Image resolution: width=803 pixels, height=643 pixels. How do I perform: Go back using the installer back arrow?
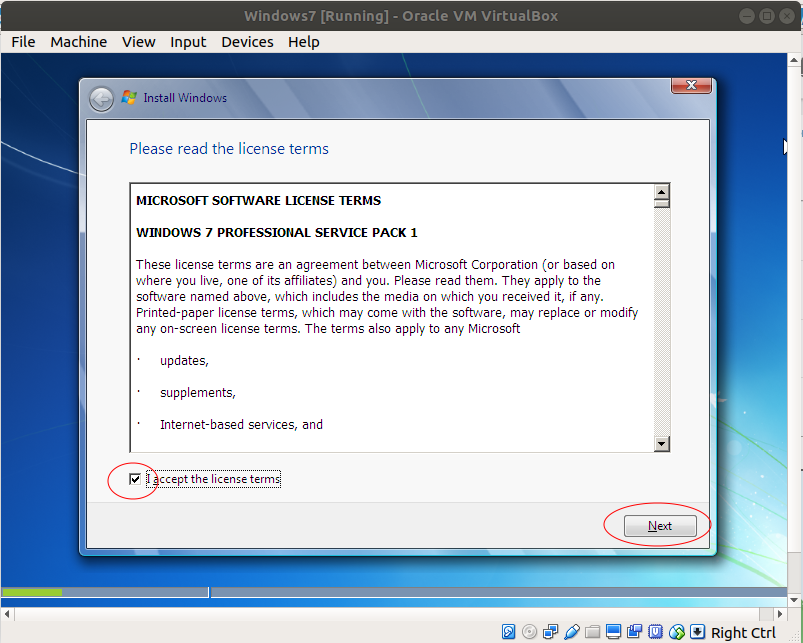101,99
